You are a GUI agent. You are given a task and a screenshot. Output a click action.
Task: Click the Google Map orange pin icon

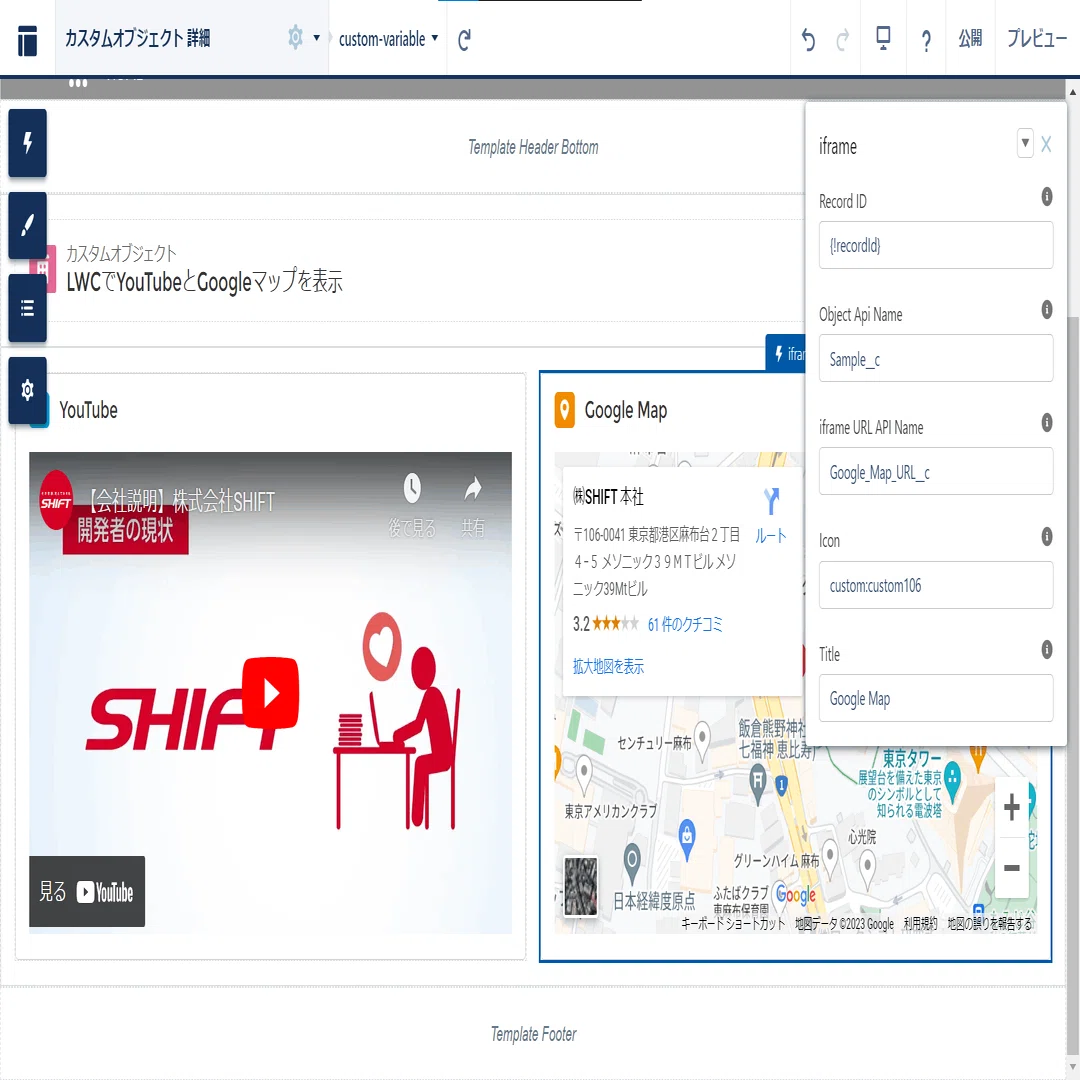[x=565, y=410]
